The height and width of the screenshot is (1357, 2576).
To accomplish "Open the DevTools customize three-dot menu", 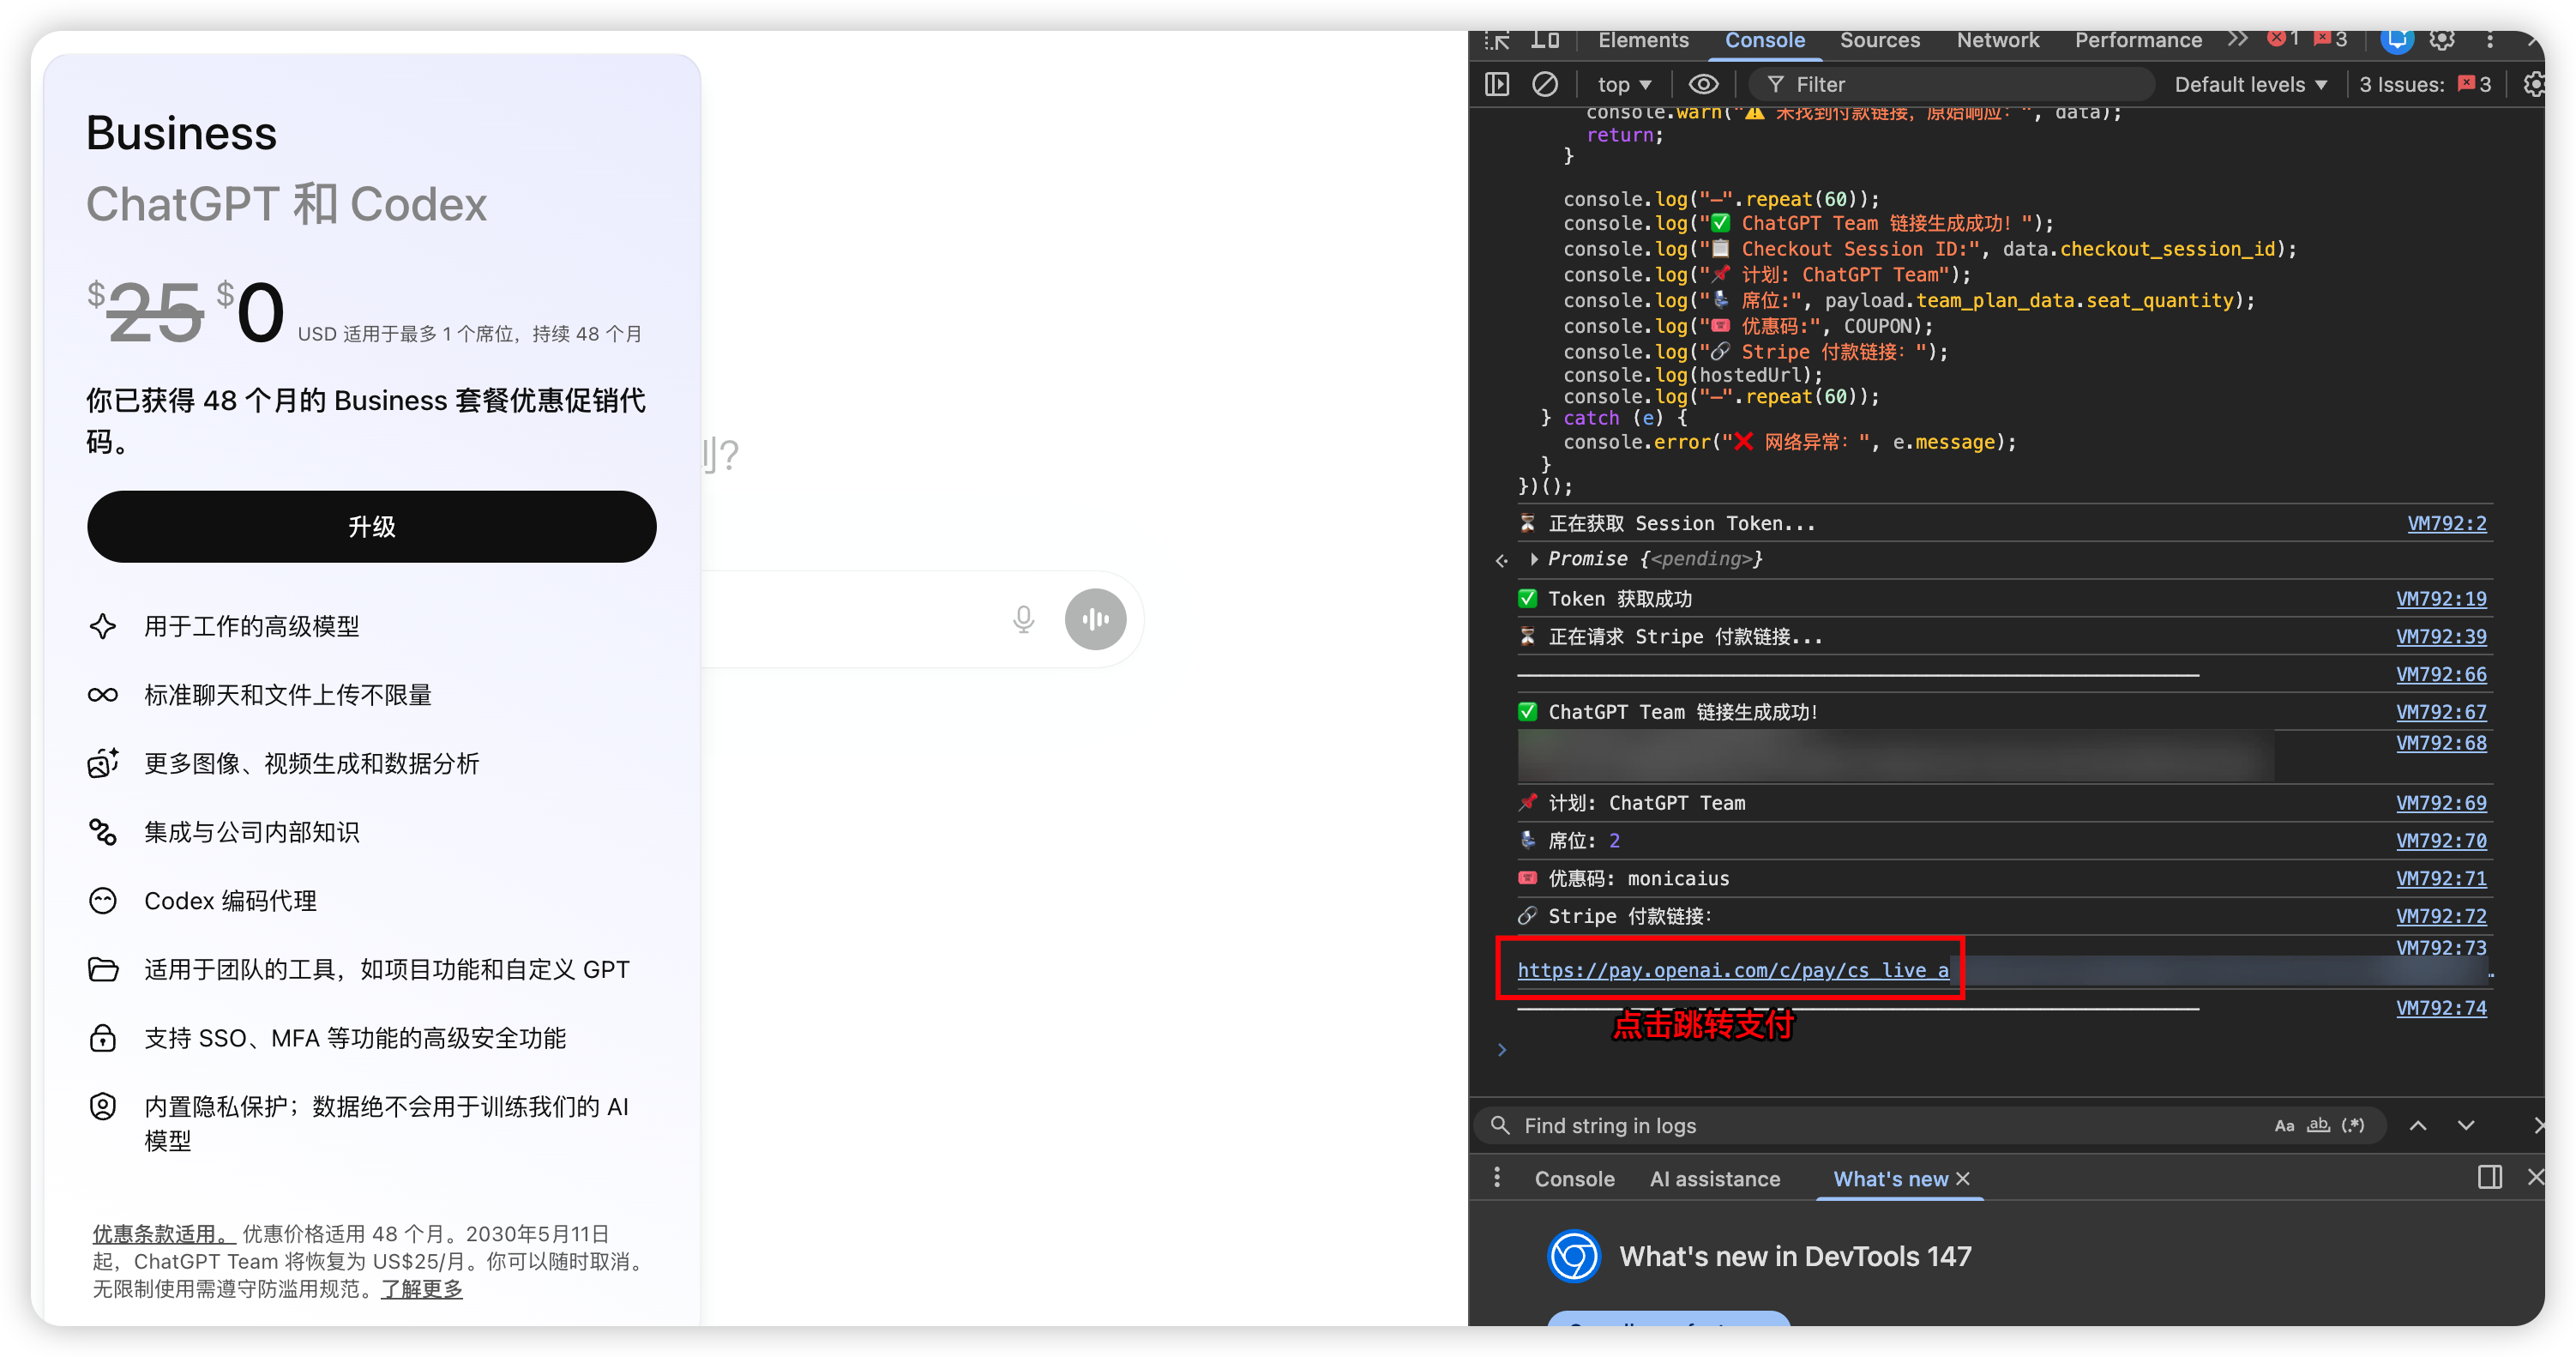I will [2490, 40].
